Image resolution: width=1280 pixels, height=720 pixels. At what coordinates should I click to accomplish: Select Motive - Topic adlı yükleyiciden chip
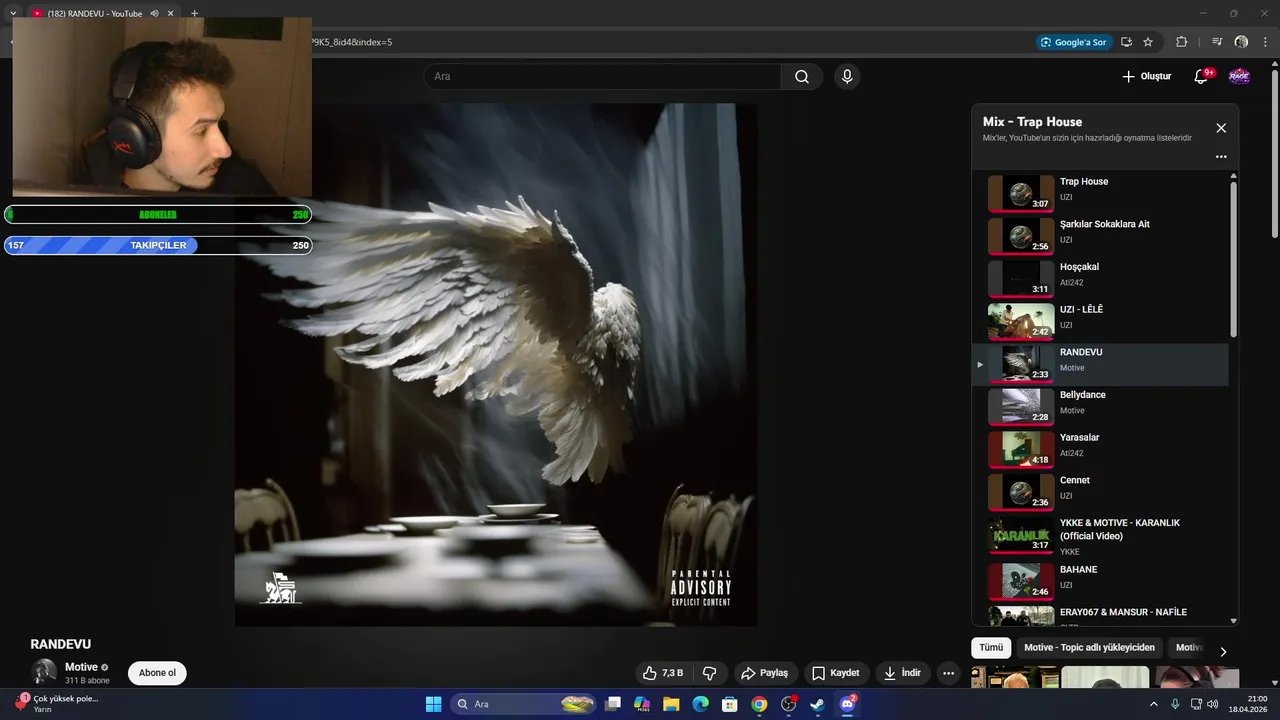coord(1089,648)
